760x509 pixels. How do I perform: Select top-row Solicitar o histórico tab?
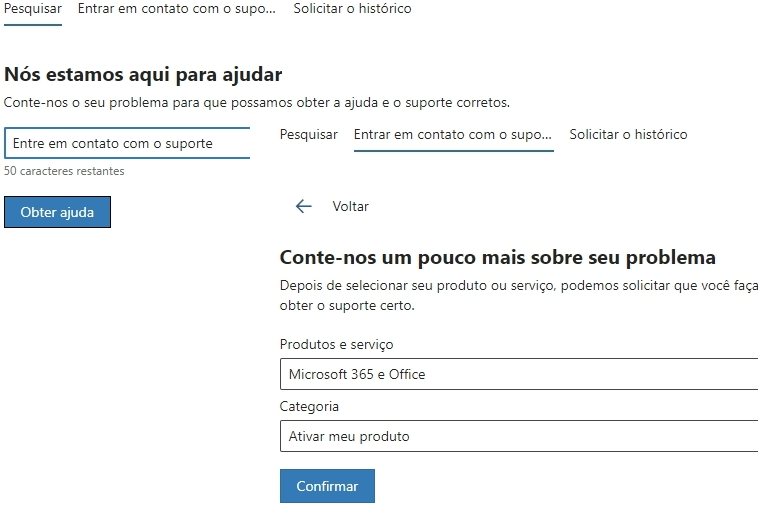tap(352, 9)
